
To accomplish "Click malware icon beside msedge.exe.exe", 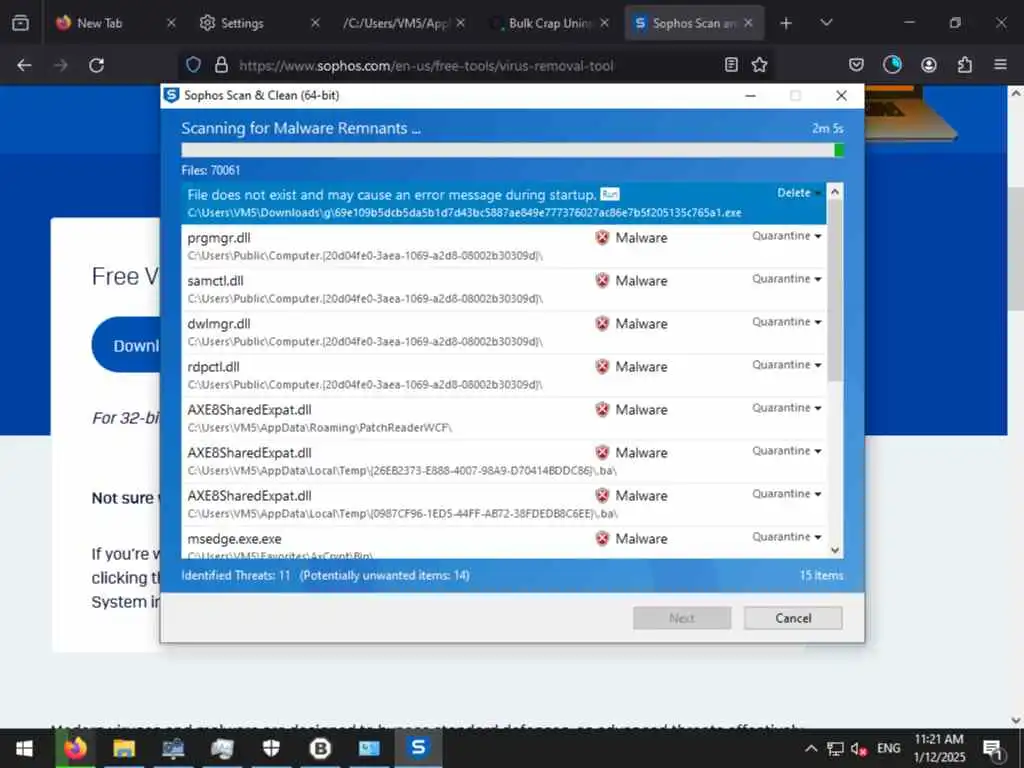I will coord(602,538).
